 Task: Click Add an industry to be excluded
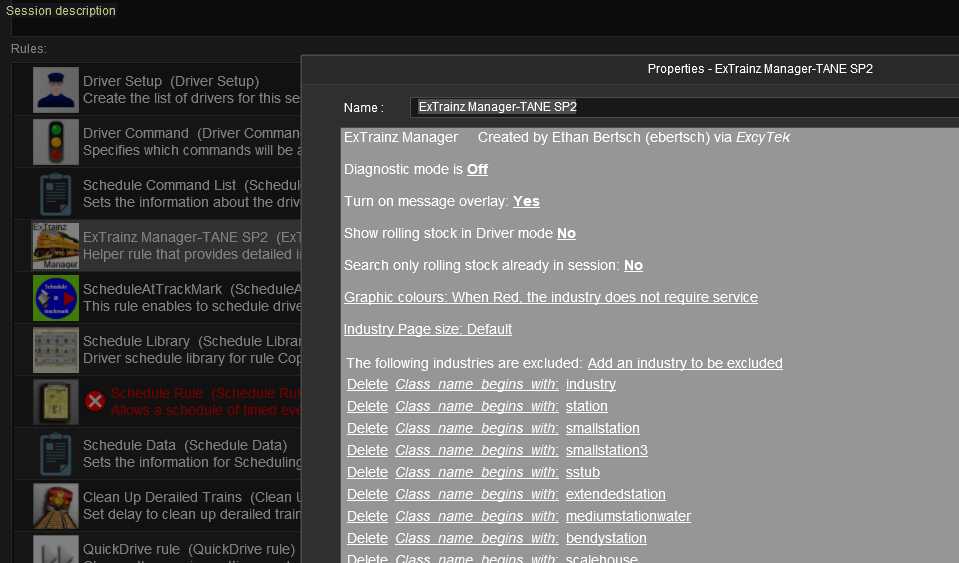(685, 363)
